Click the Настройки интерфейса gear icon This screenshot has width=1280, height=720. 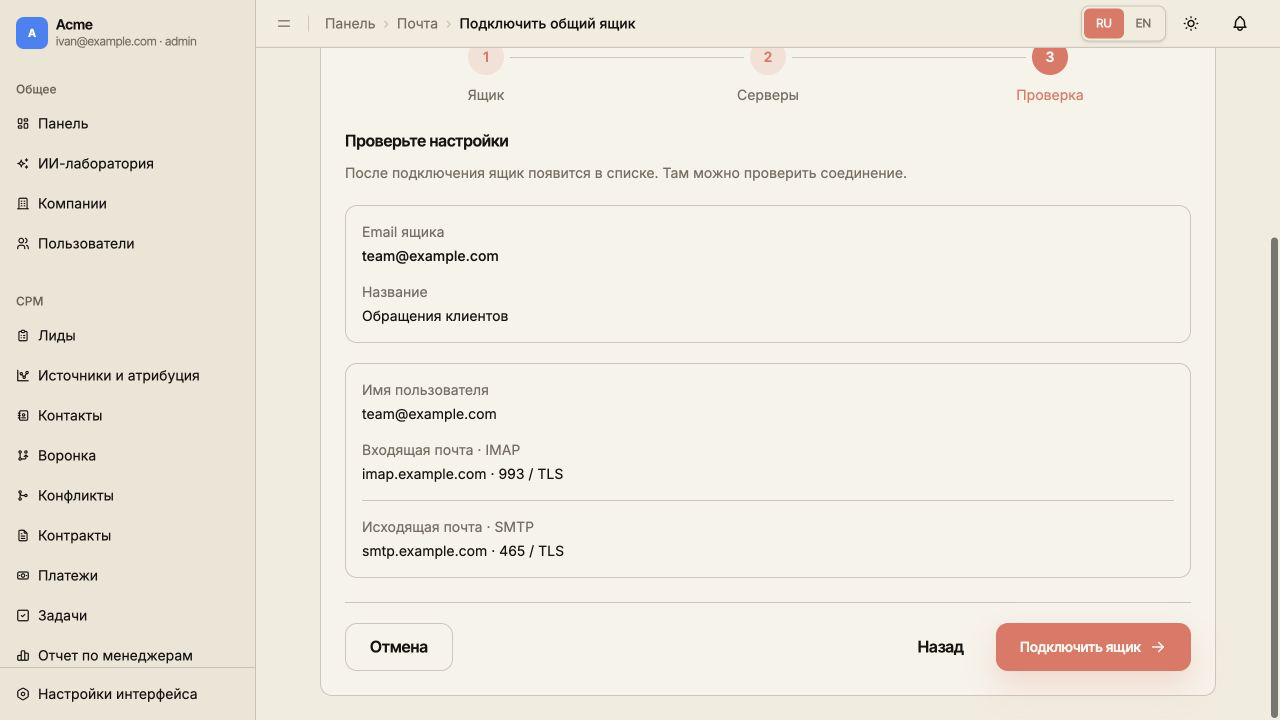pyautogui.click(x=23, y=694)
